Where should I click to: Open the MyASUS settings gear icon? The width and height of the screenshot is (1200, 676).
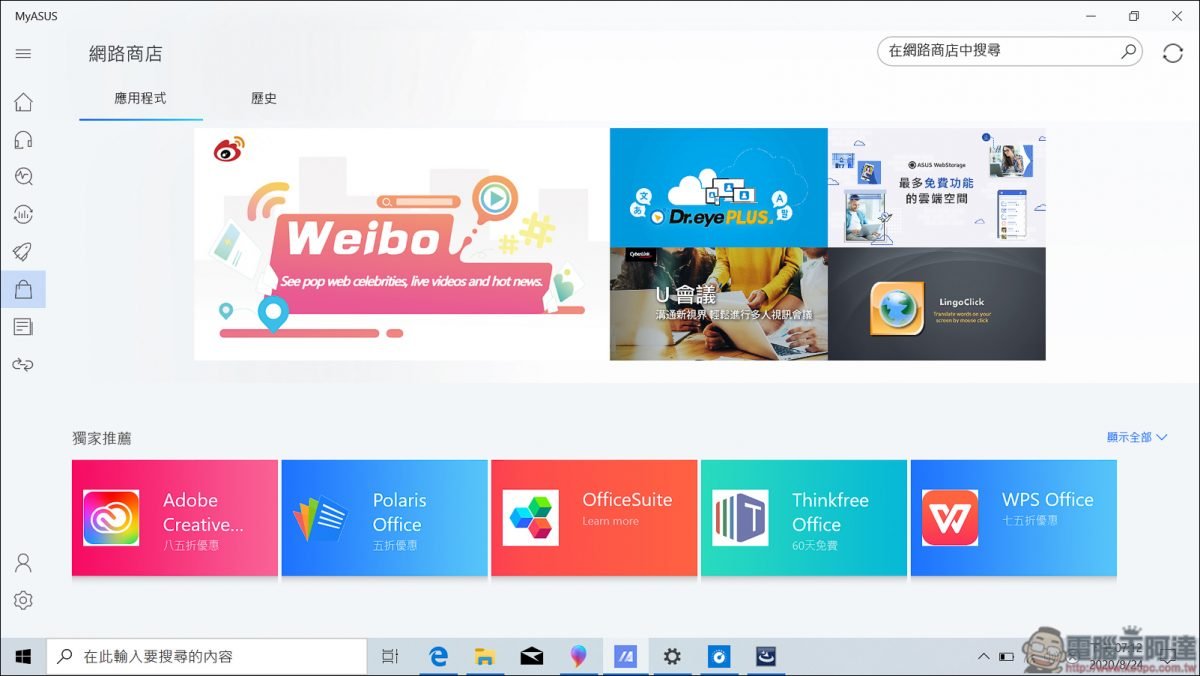pyautogui.click(x=23, y=600)
